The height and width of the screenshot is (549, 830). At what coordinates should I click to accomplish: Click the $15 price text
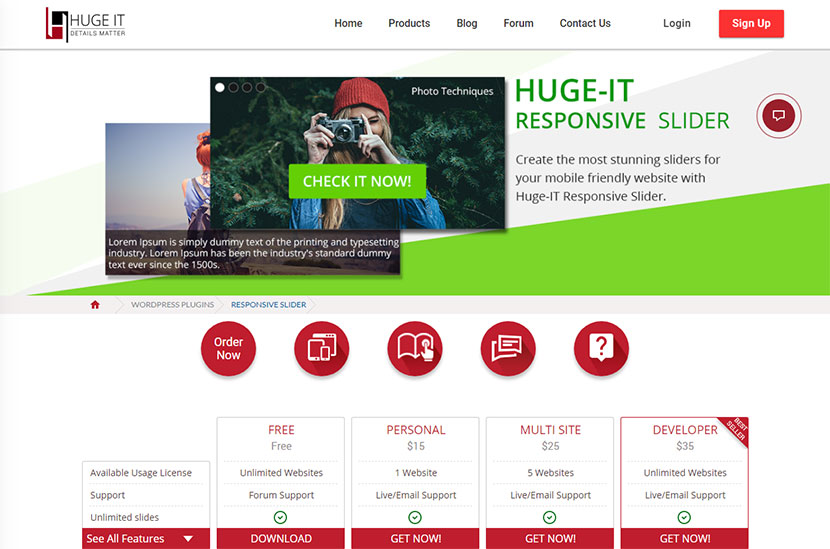416,446
